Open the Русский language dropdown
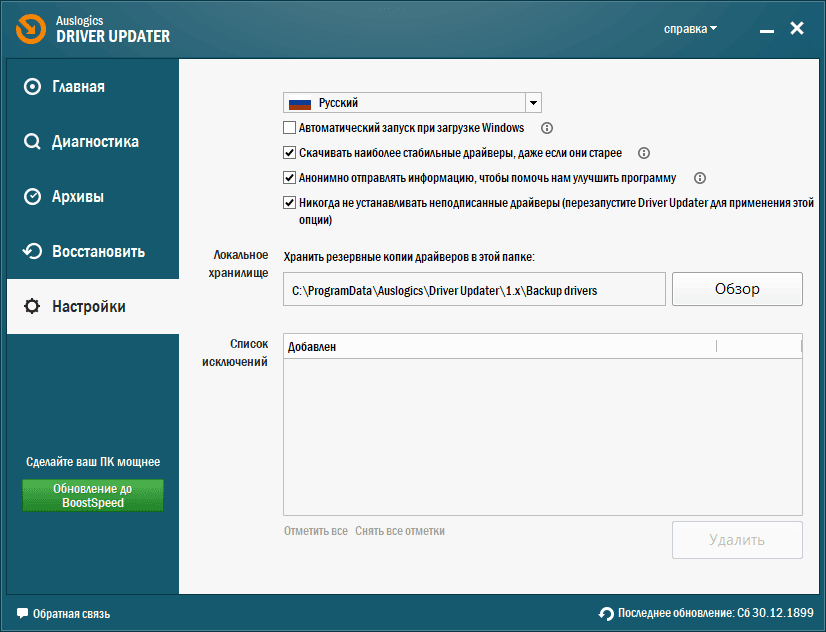 [x=533, y=103]
